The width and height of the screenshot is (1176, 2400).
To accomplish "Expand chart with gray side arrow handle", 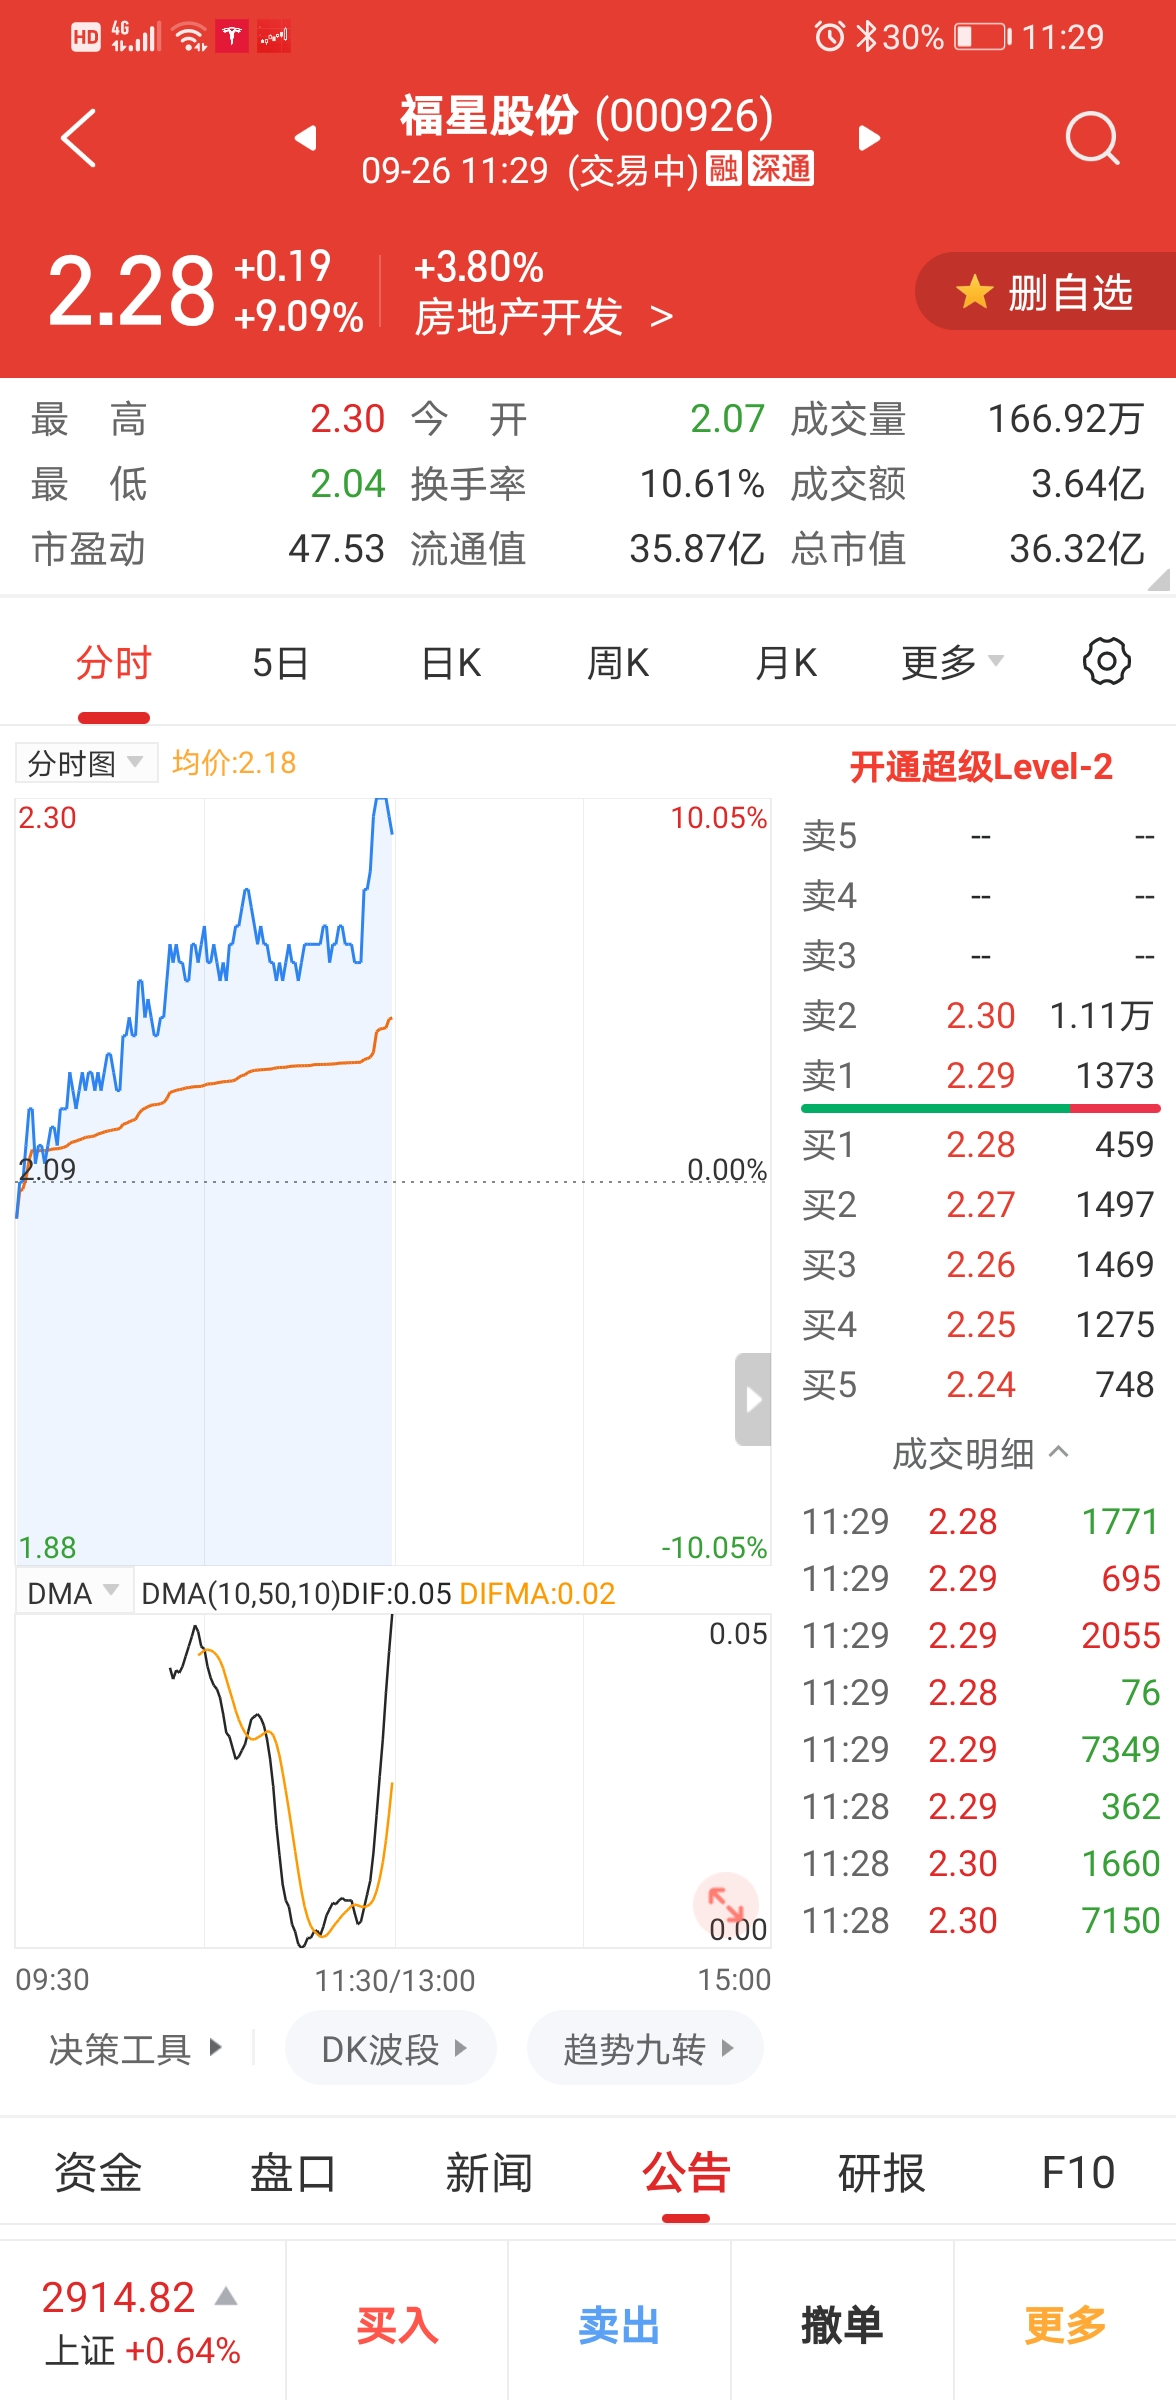I will [x=753, y=1399].
